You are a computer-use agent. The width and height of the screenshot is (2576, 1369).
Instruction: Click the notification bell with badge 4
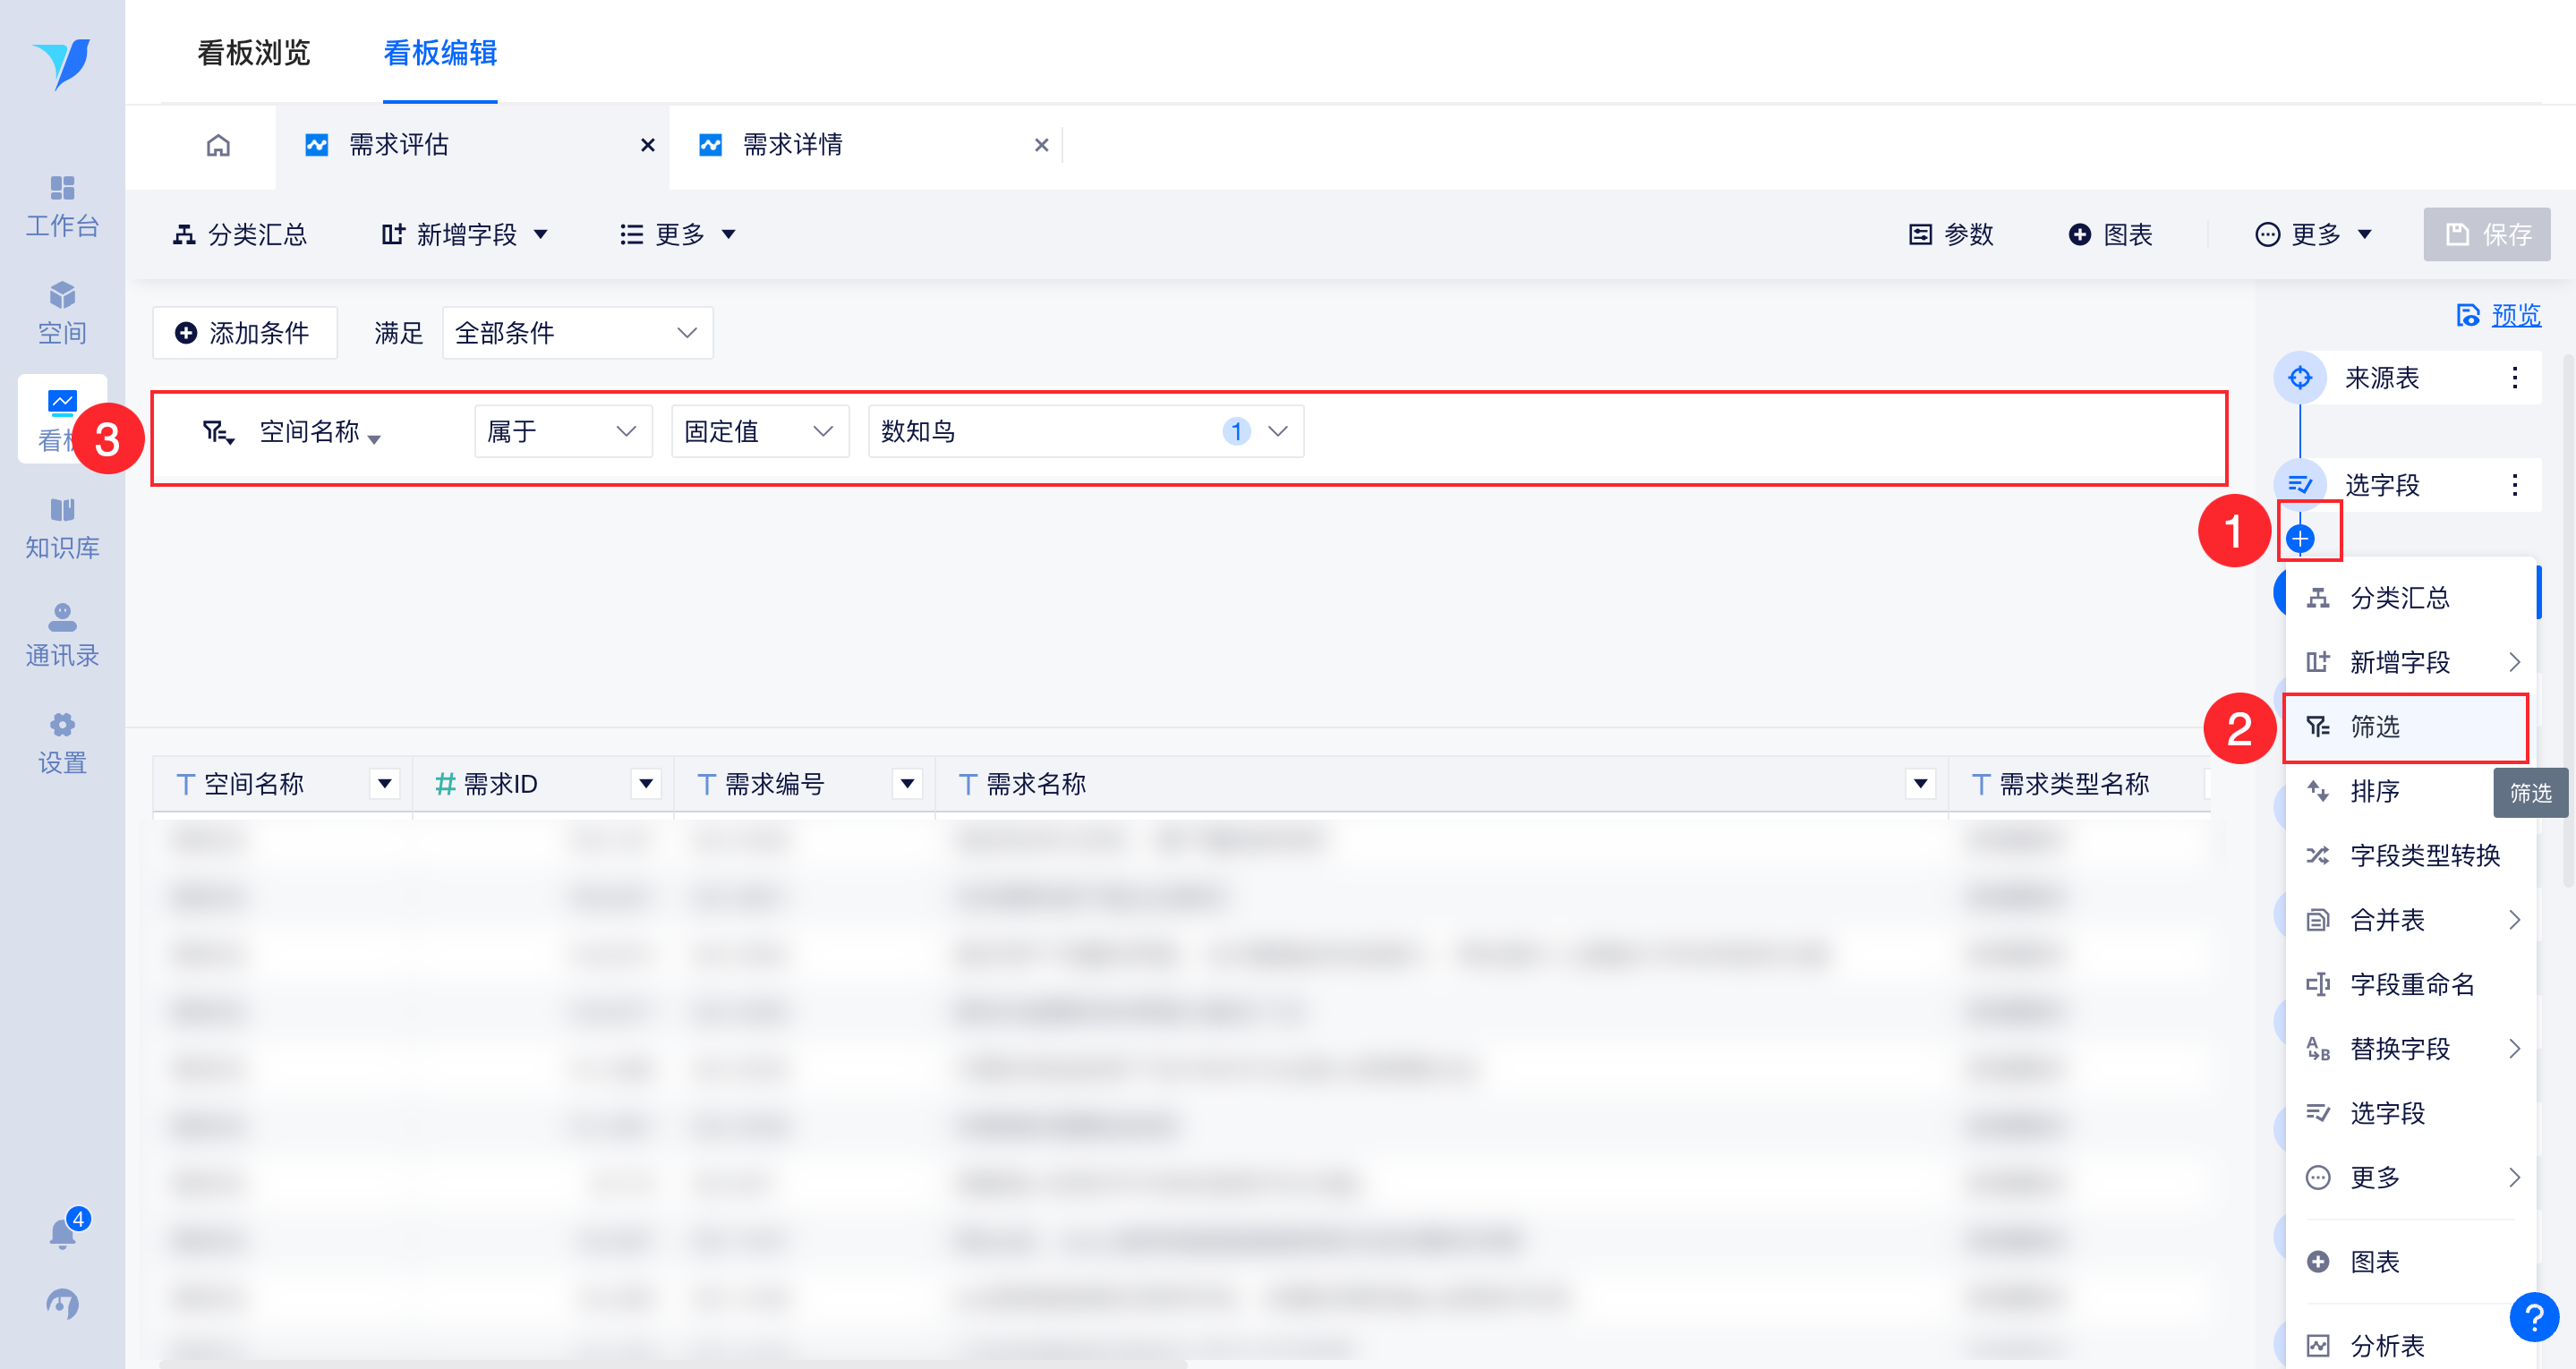pyautogui.click(x=63, y=1232)
